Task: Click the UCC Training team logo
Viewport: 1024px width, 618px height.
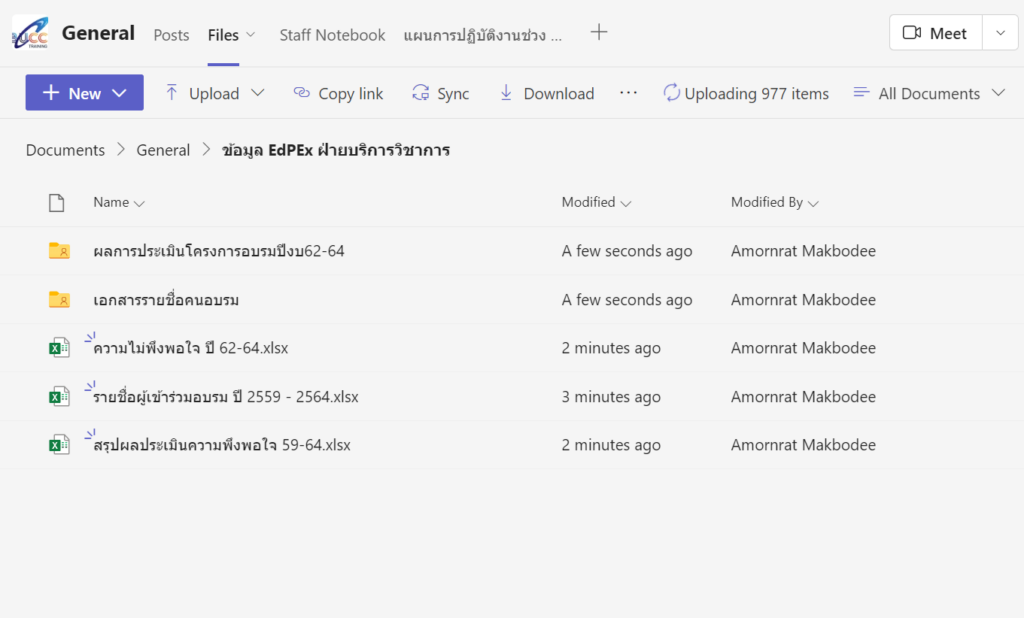Action: click(x=30, y=33)
